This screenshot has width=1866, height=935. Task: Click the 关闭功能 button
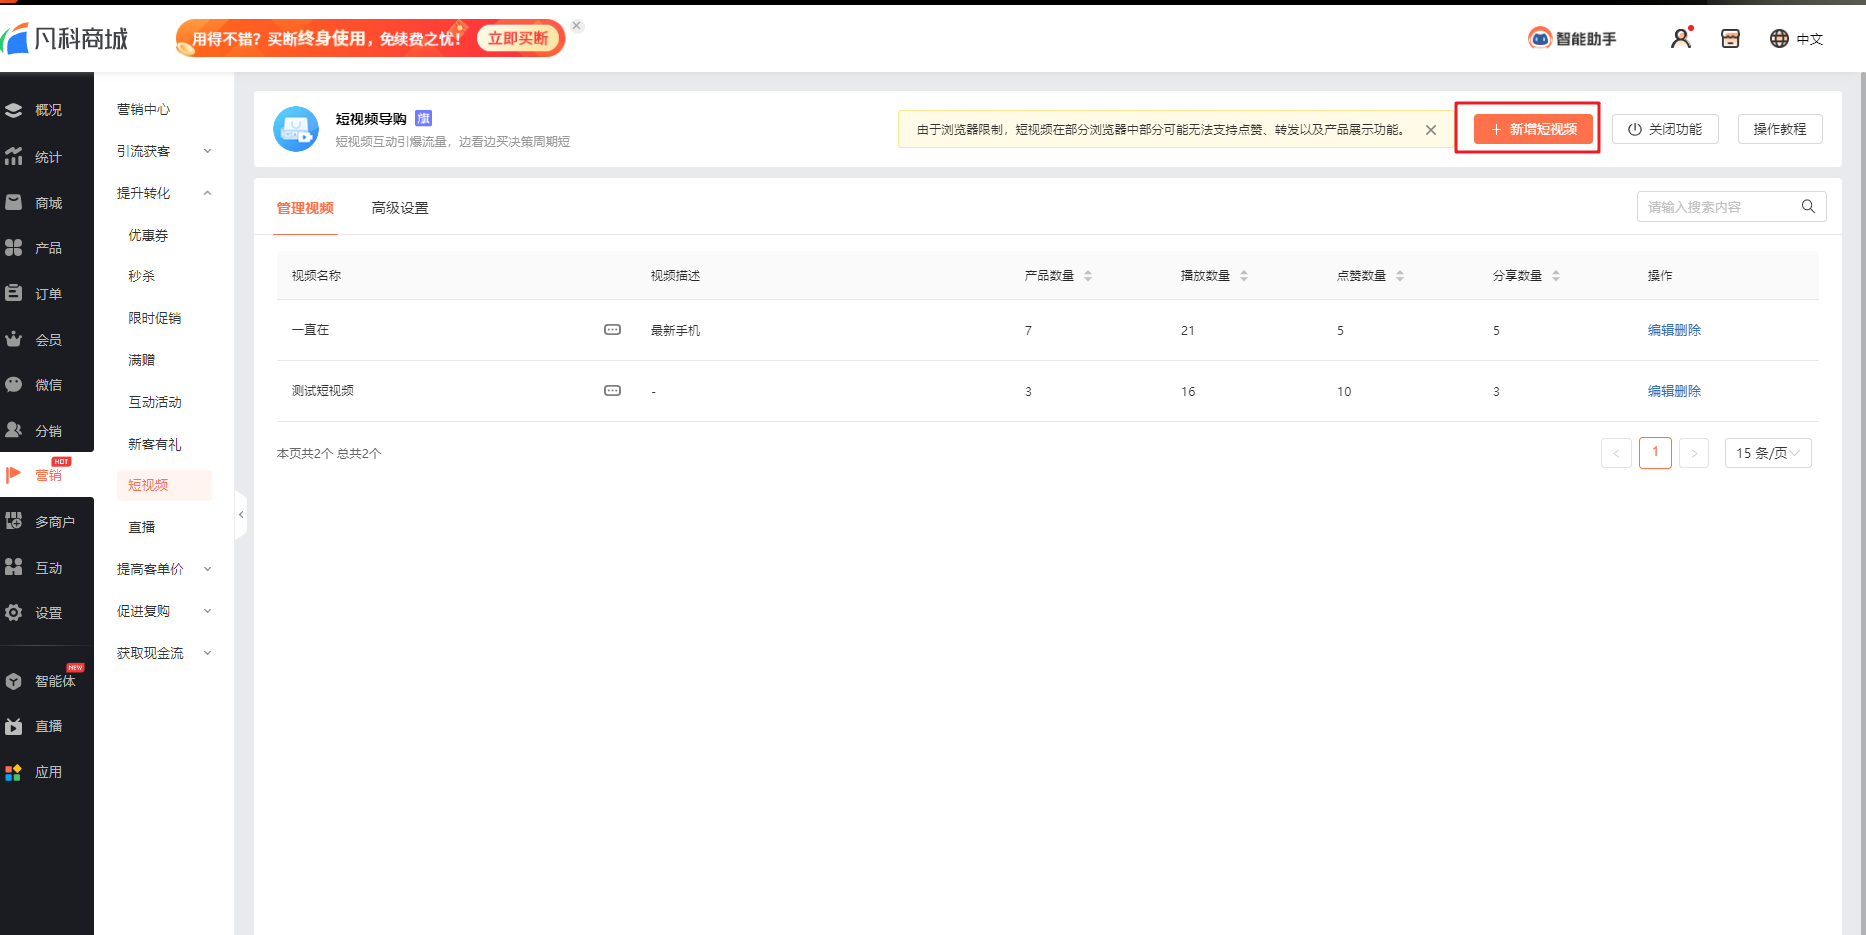(1665, 129)
